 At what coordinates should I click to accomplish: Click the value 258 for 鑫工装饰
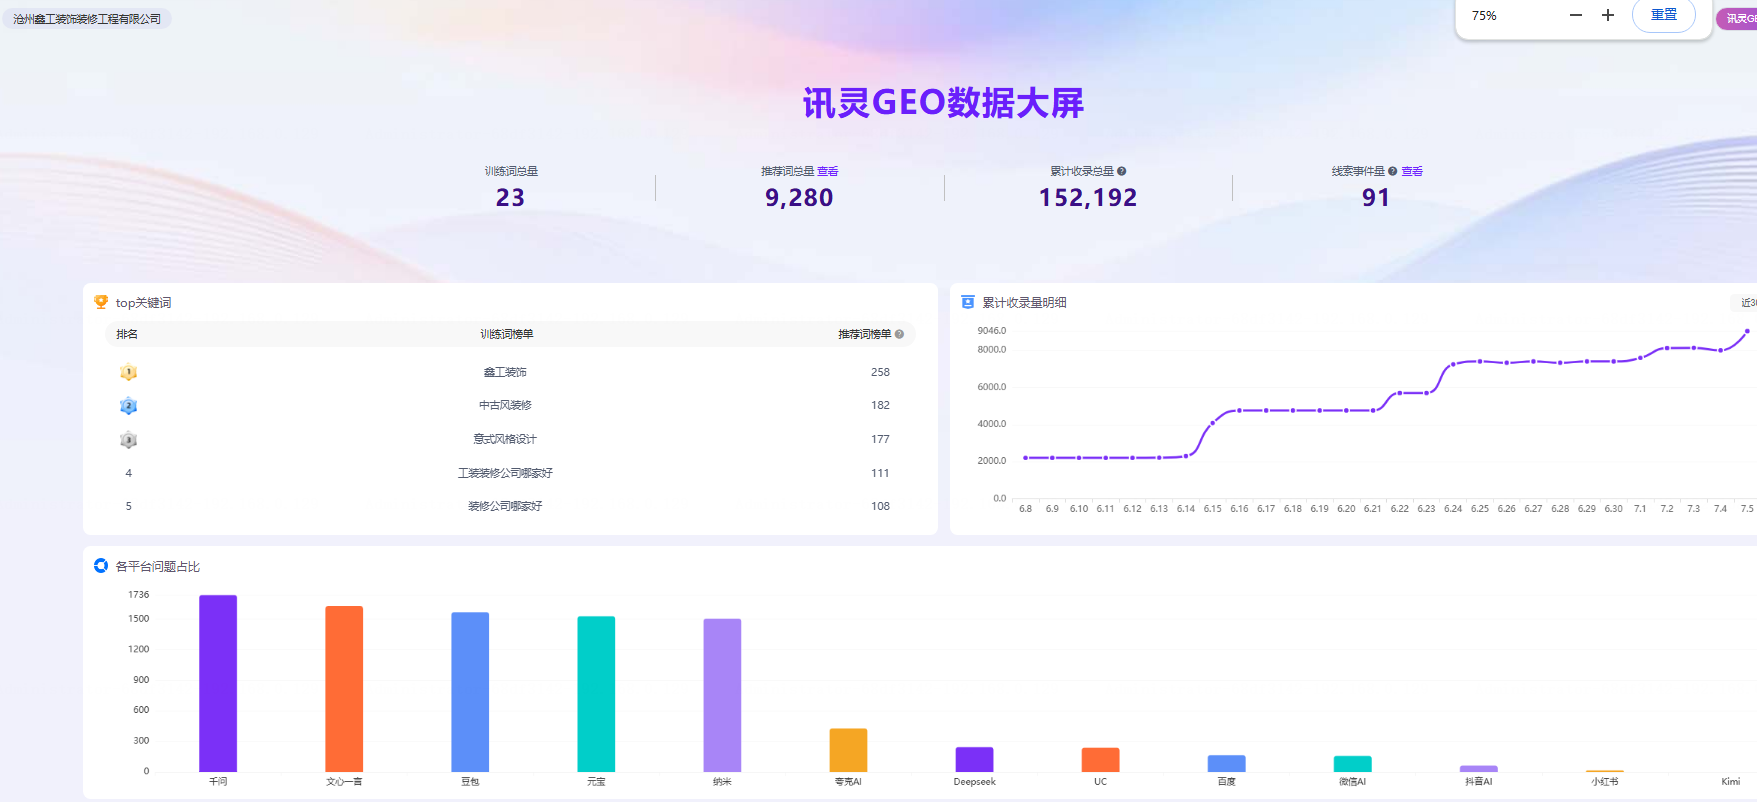pyautogui.click(x=880, y=372)
